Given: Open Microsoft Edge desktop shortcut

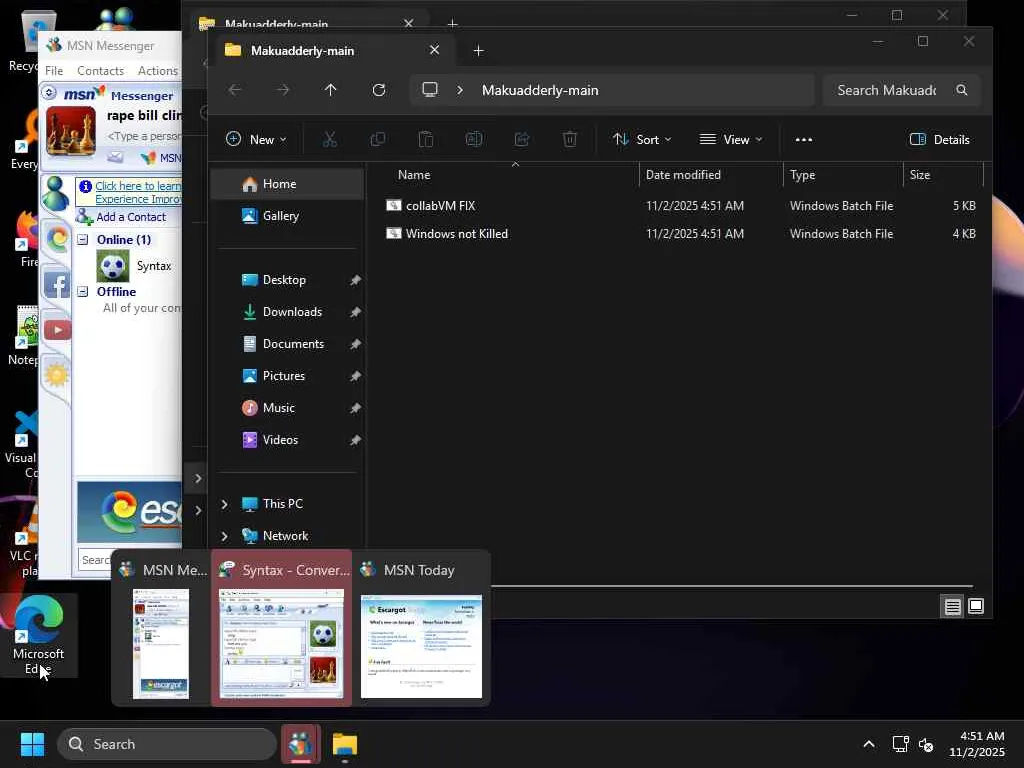Looking at the screenshot, I should coord(38,635).
